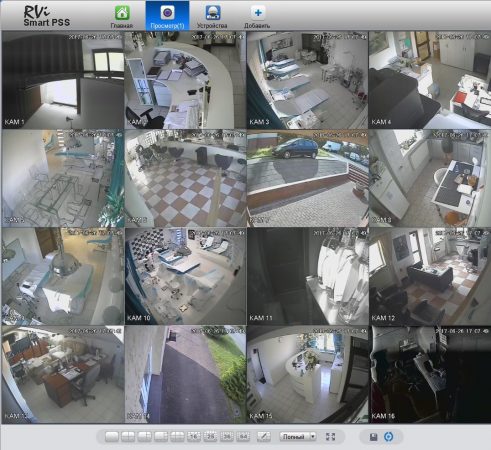491x450 pixels.
Task: Open the Главная home tab
Action: click(x=122, y=16)
